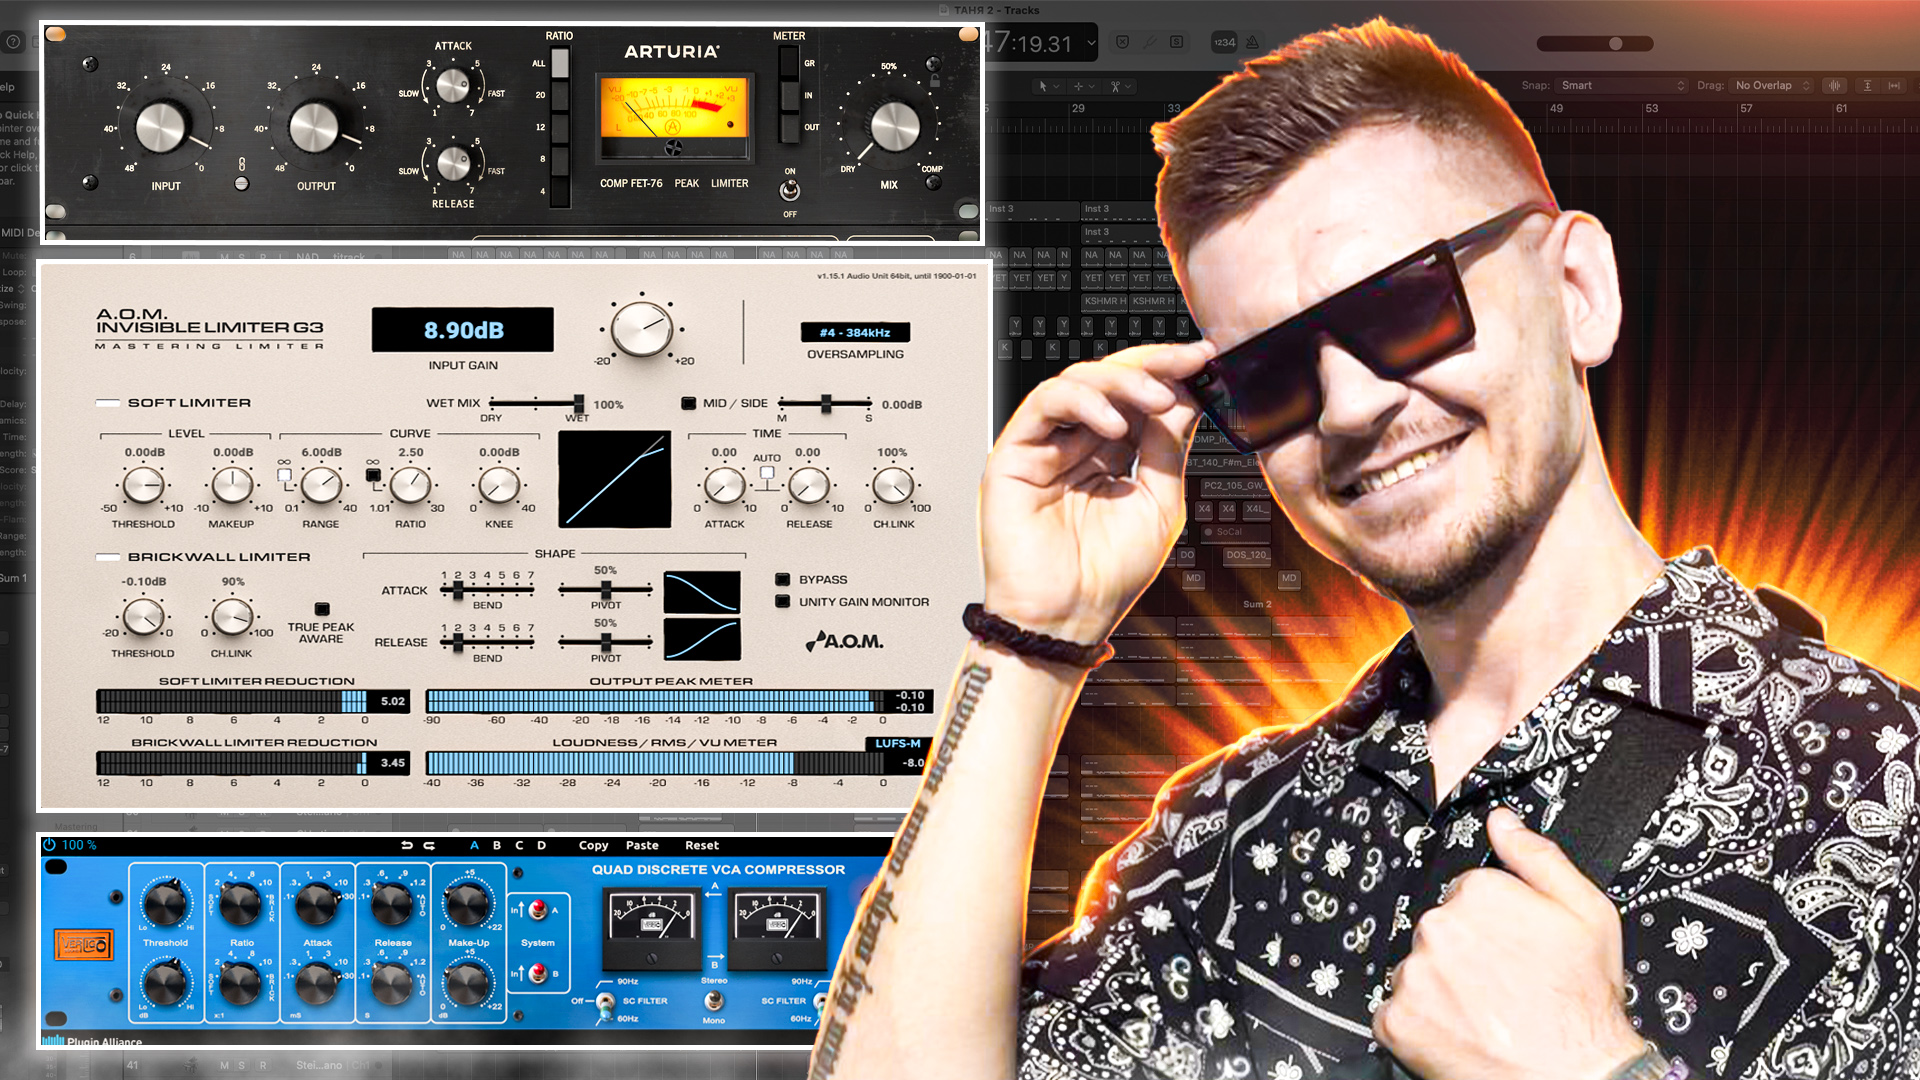Flip the Arturia compressor ON/OFF switch

click(790, 191)
